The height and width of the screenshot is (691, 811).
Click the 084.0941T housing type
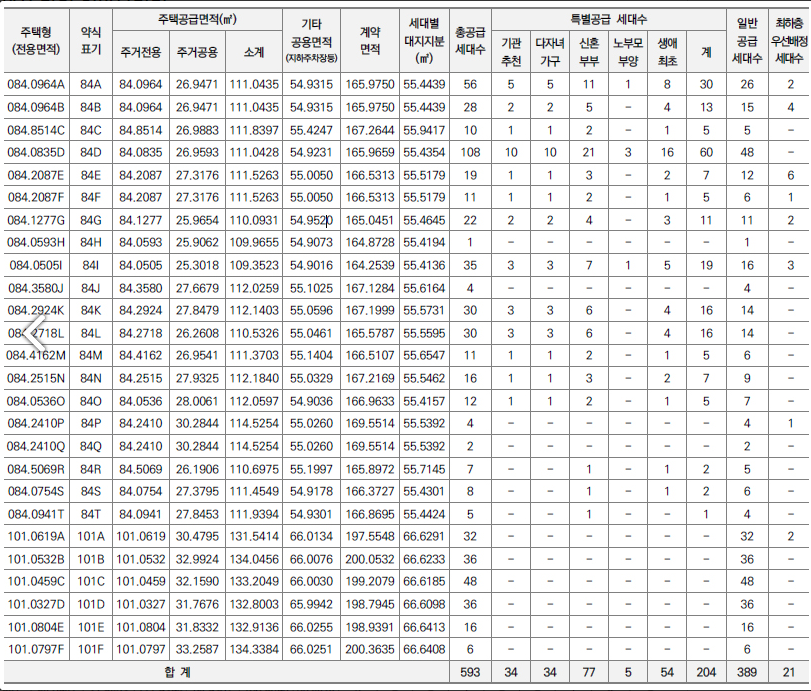click(36, 514)
